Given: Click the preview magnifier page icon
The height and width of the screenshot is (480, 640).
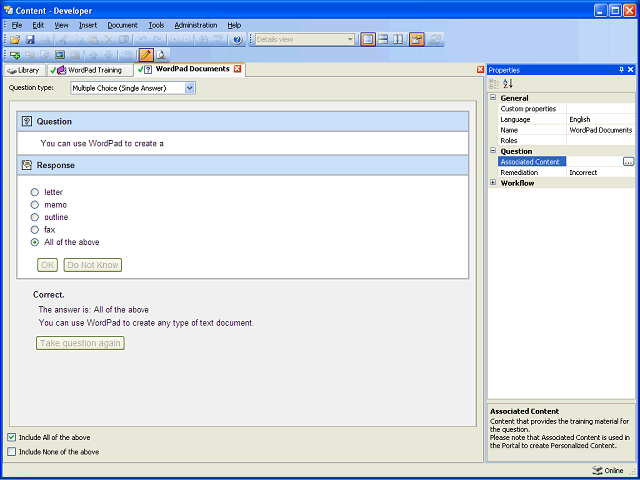Looking at the screenshot, I should (161, 55).
